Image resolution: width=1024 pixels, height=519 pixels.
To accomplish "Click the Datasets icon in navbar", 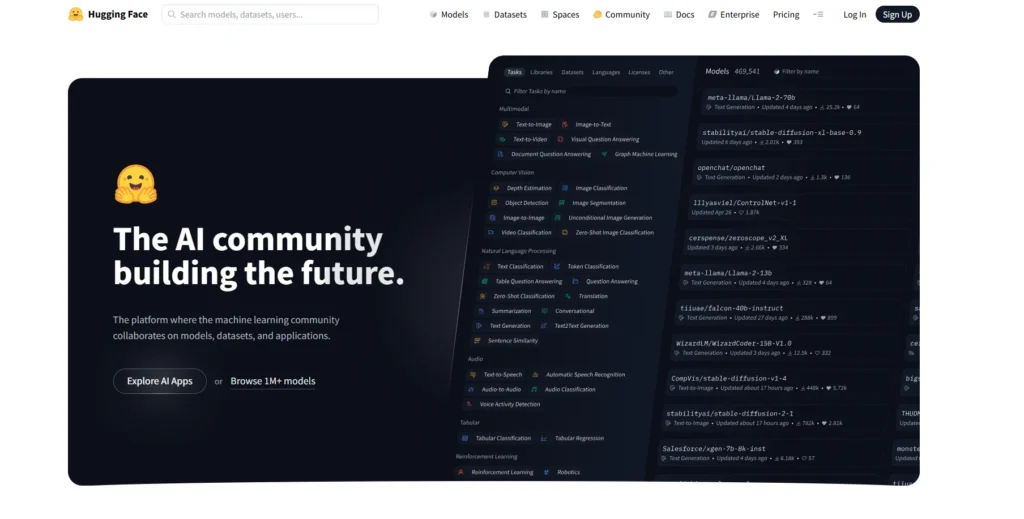I will [x=486, y=15].
